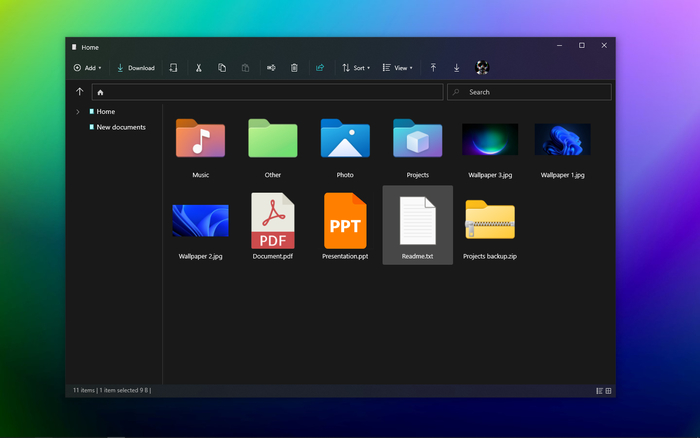The width and height of the screenshot is (700, 438).
Task: Open the Sort dropdown
Action: (x=356, y=68)
